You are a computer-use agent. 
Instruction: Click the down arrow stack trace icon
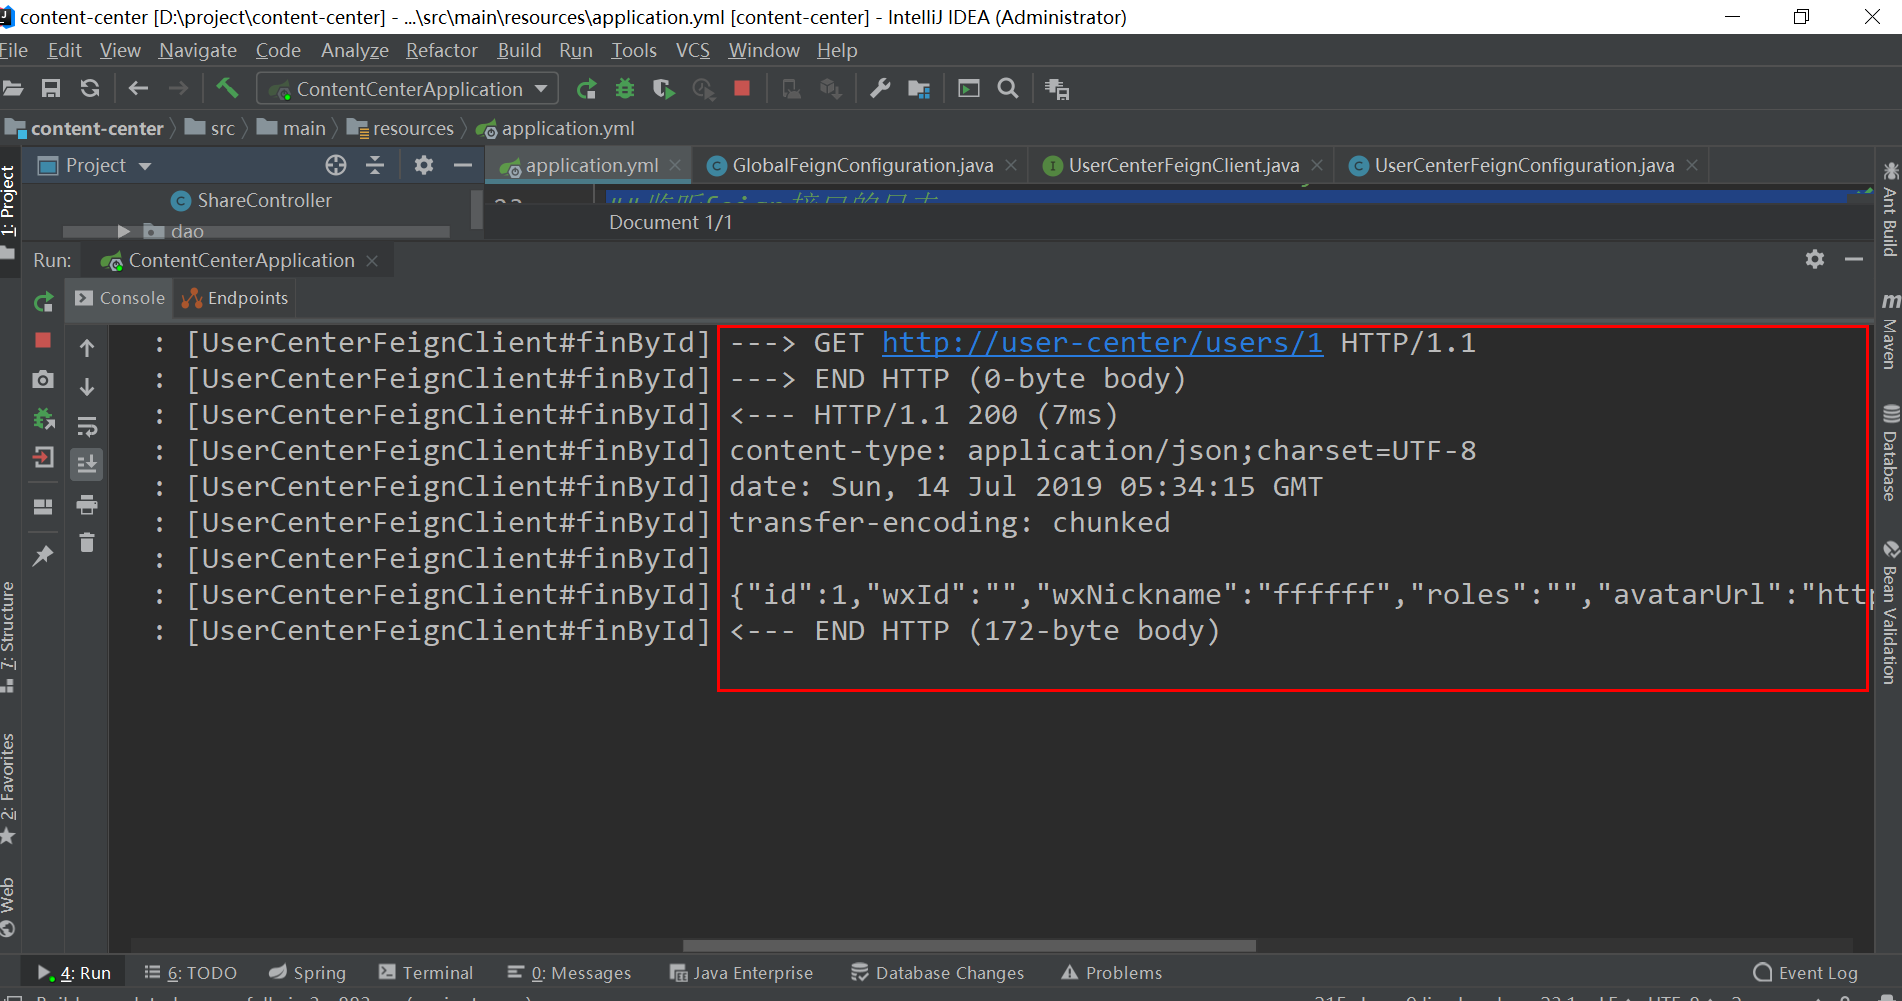[x=87, y=386]
